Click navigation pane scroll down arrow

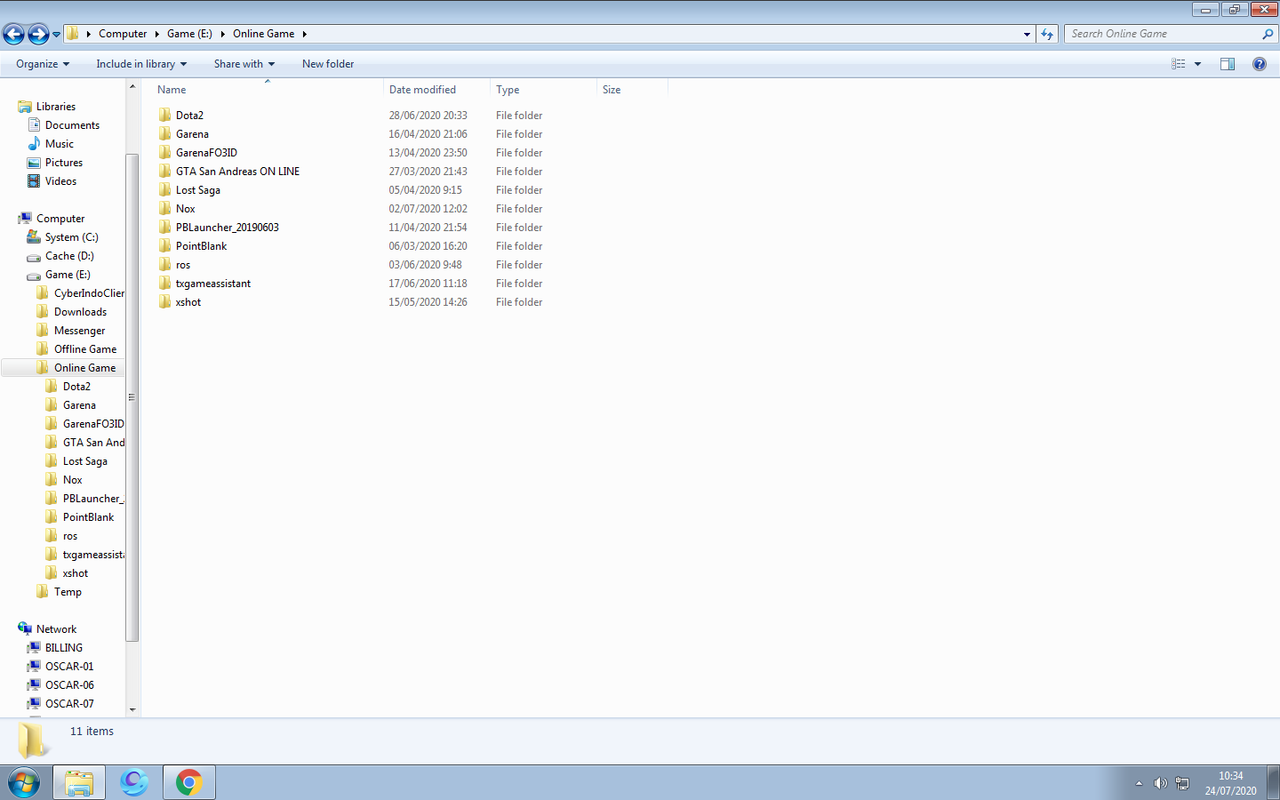(132, 709)
